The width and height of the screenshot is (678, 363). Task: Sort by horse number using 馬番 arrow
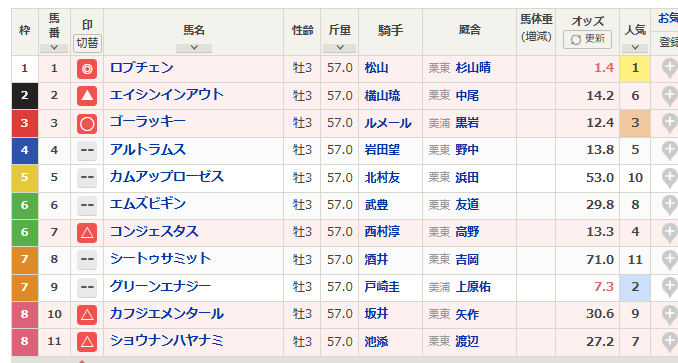(x=54, y=48)
